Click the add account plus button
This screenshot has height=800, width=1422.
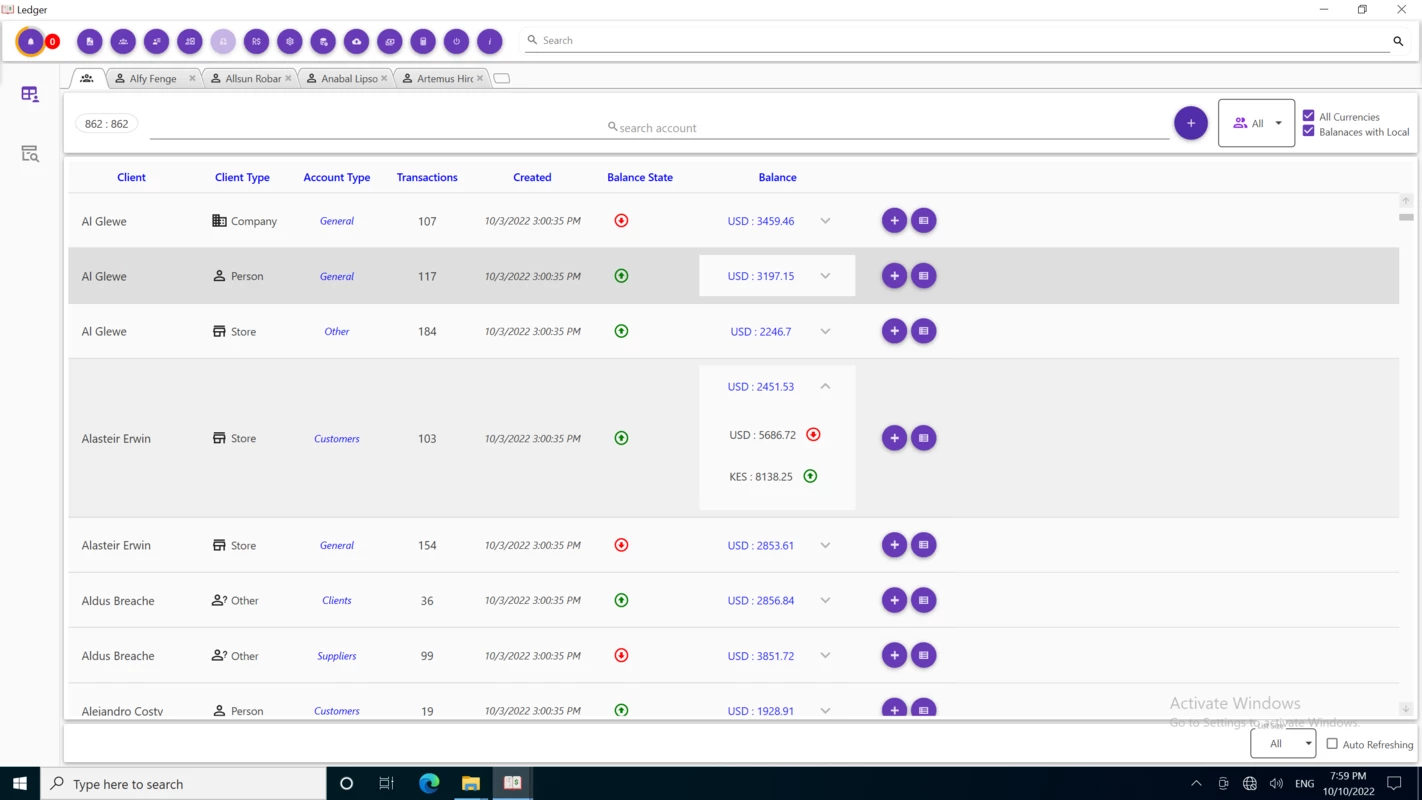[x=1190, y=123]
